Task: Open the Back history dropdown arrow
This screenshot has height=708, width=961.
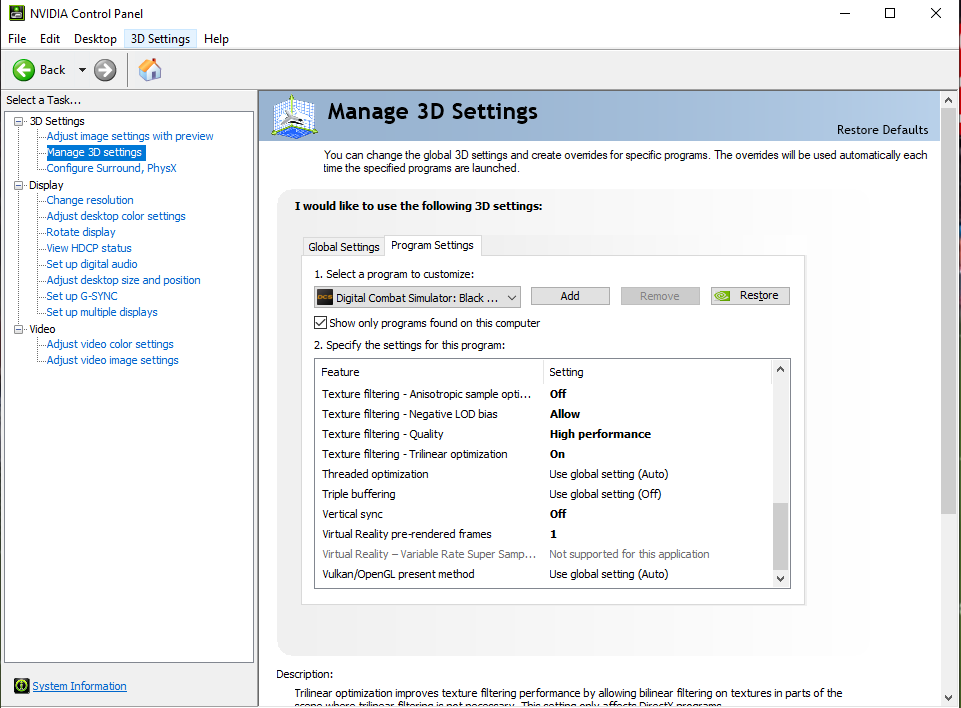Action: 82,70
